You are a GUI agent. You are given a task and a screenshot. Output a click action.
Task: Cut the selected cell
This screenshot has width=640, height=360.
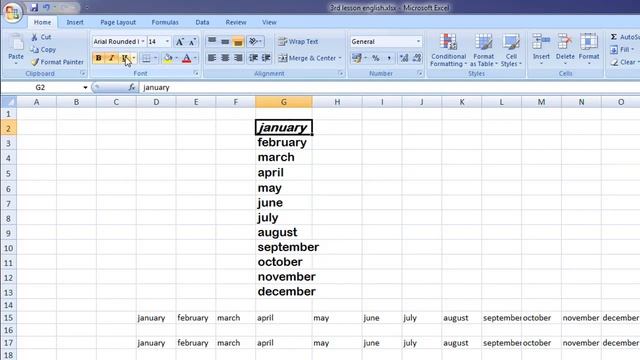click(x=41, y=37)
